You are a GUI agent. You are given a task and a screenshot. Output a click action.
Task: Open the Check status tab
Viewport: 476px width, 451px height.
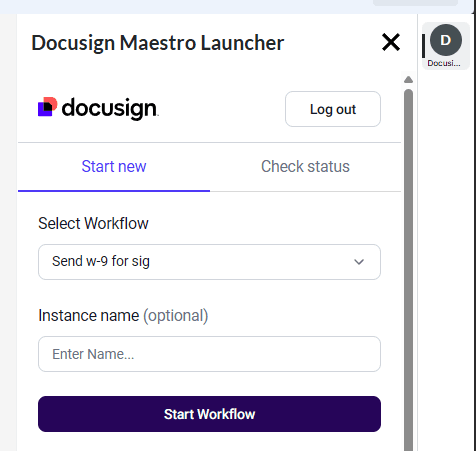[x=305, y=166]
